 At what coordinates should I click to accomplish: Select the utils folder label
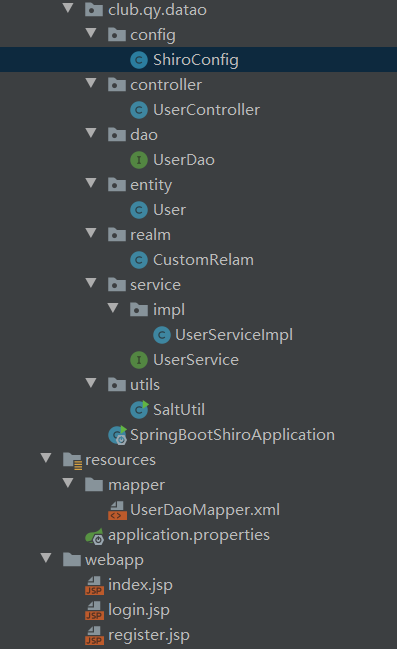[145, 385]
